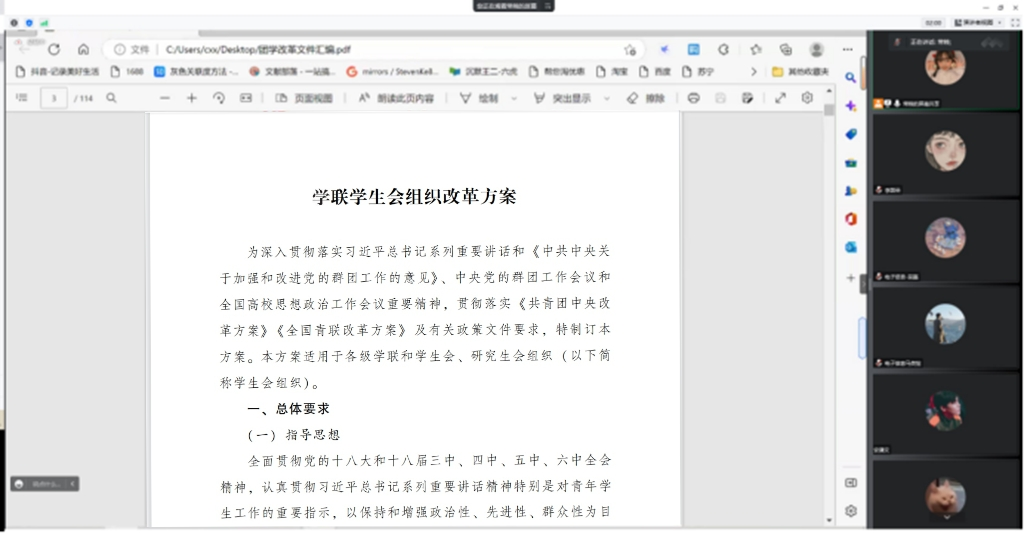The width and height of the screenshot is (1024, 533).
Task: Click the PDF page number field
Action: (53, 98)
